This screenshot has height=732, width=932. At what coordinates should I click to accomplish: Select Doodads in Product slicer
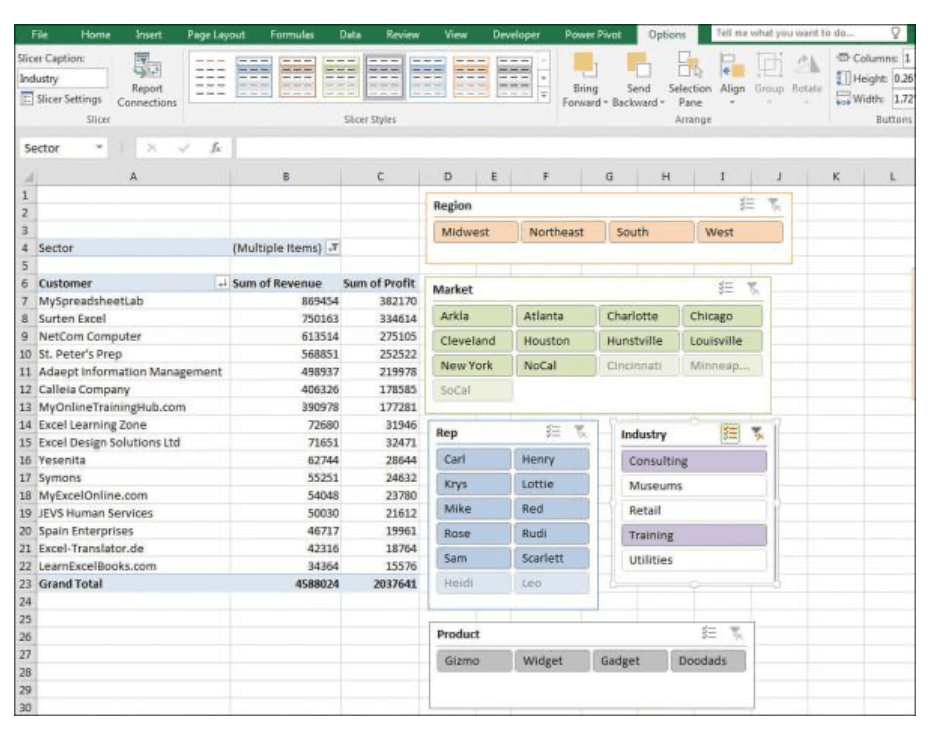tap(708, 661)
